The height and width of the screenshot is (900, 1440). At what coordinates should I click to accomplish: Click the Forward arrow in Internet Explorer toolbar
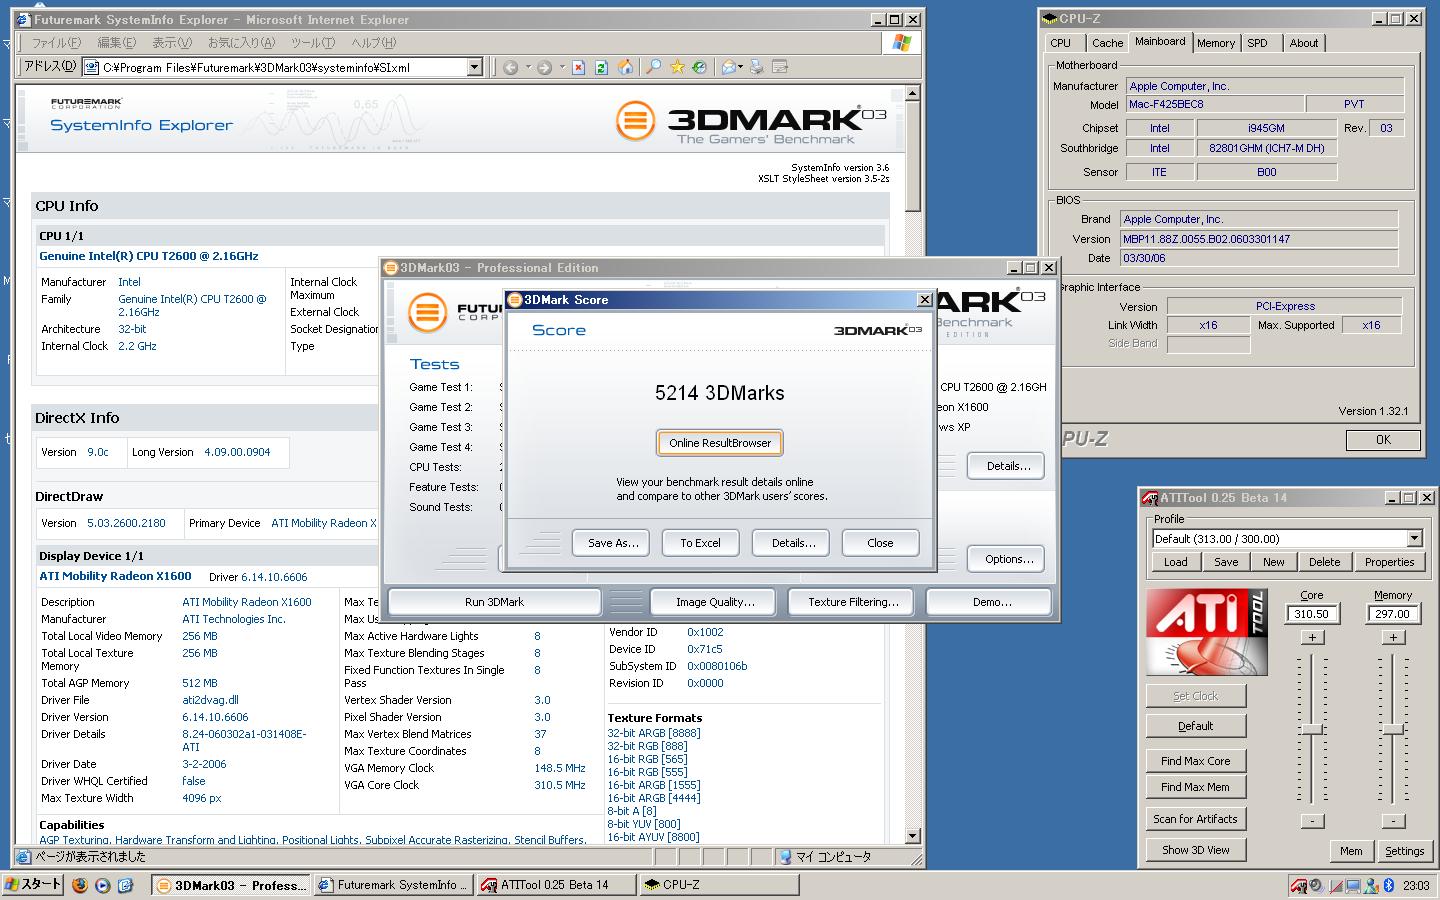(544, 67)
